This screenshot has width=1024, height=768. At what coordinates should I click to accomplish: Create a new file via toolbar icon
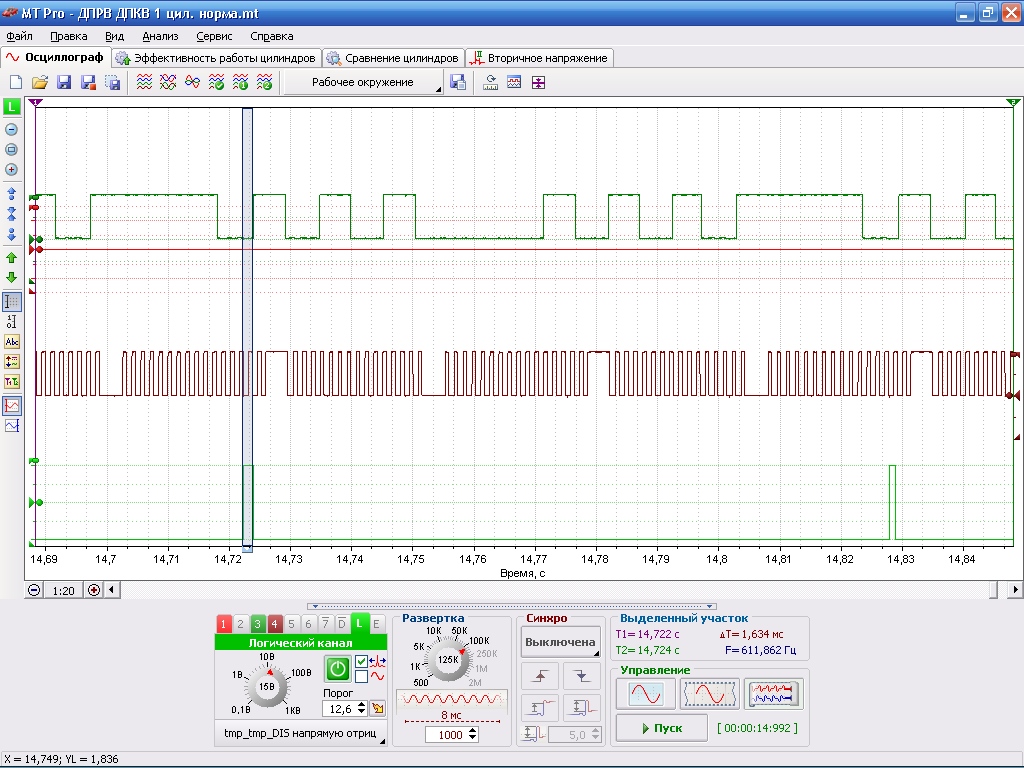tap(16, 82)
